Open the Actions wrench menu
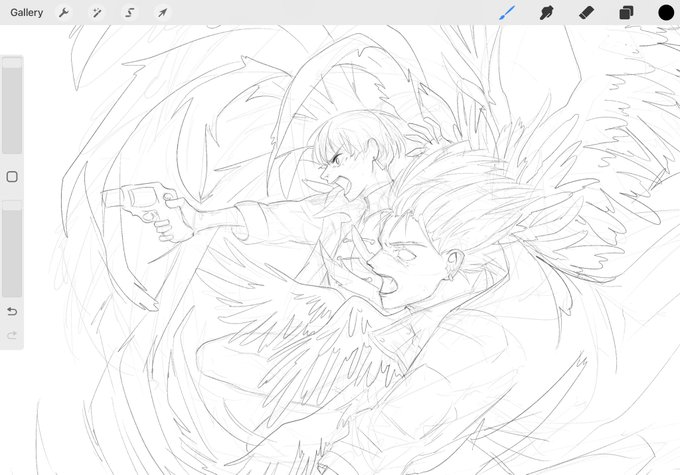Viewport: 680px width, 475px height. 64,13
